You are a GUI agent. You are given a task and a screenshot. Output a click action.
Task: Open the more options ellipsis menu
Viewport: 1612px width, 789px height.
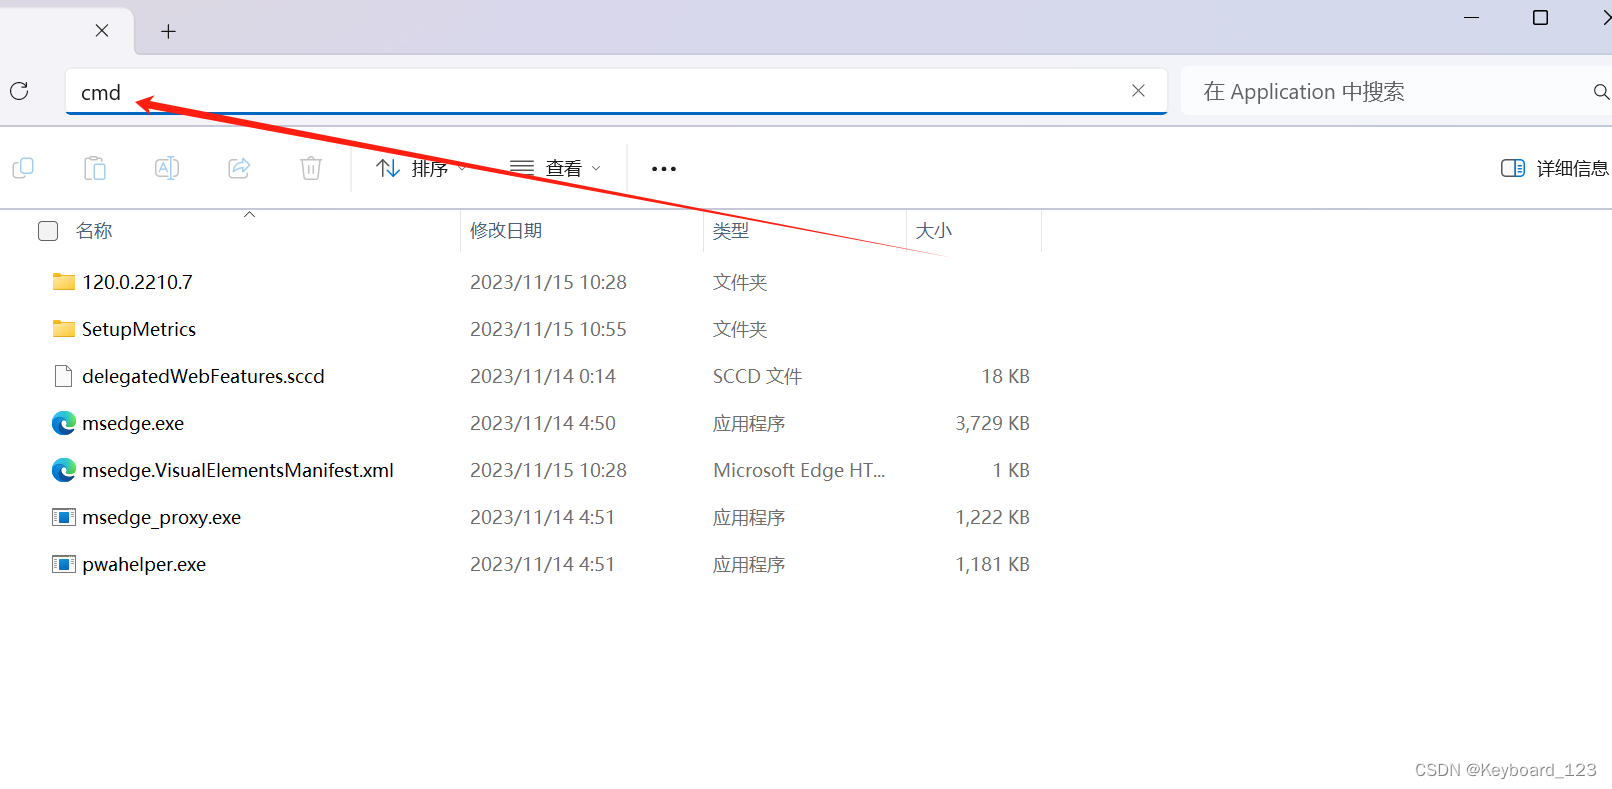664,169
